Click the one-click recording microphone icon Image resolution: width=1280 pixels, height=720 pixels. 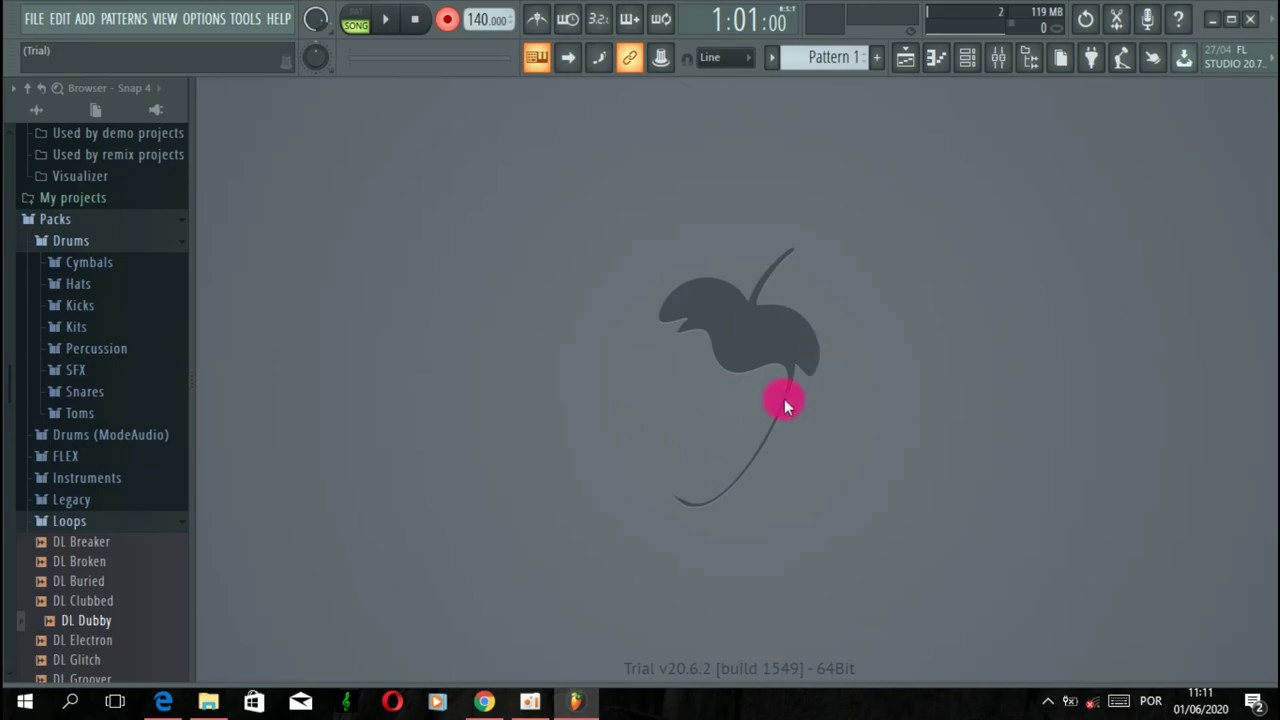tap(1147, 19)
